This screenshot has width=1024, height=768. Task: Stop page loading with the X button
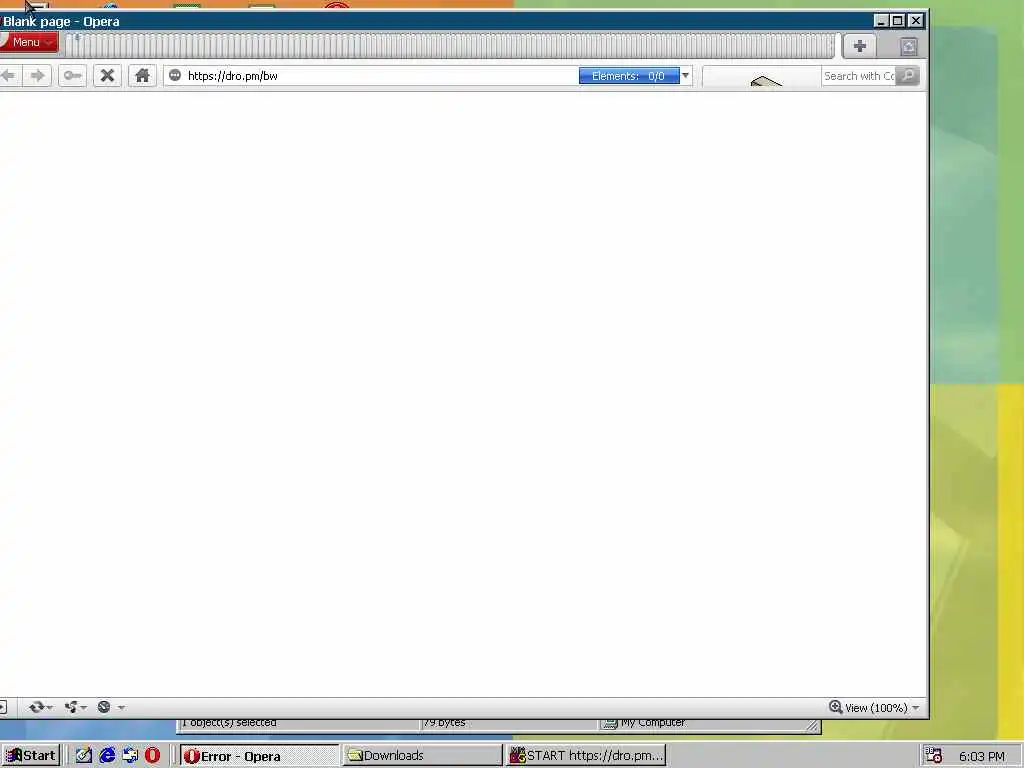[107, 76]
